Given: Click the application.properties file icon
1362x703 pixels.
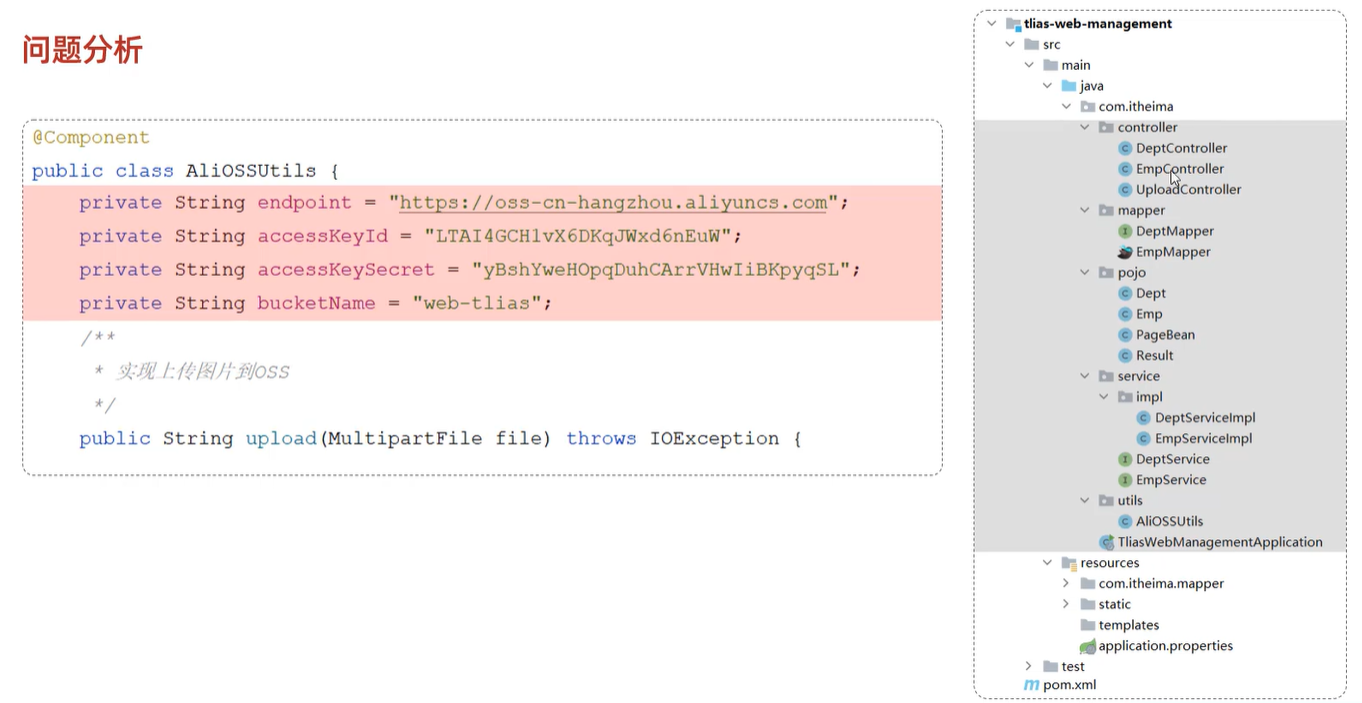Looking at the screenshot, I should coord(1088,646).
